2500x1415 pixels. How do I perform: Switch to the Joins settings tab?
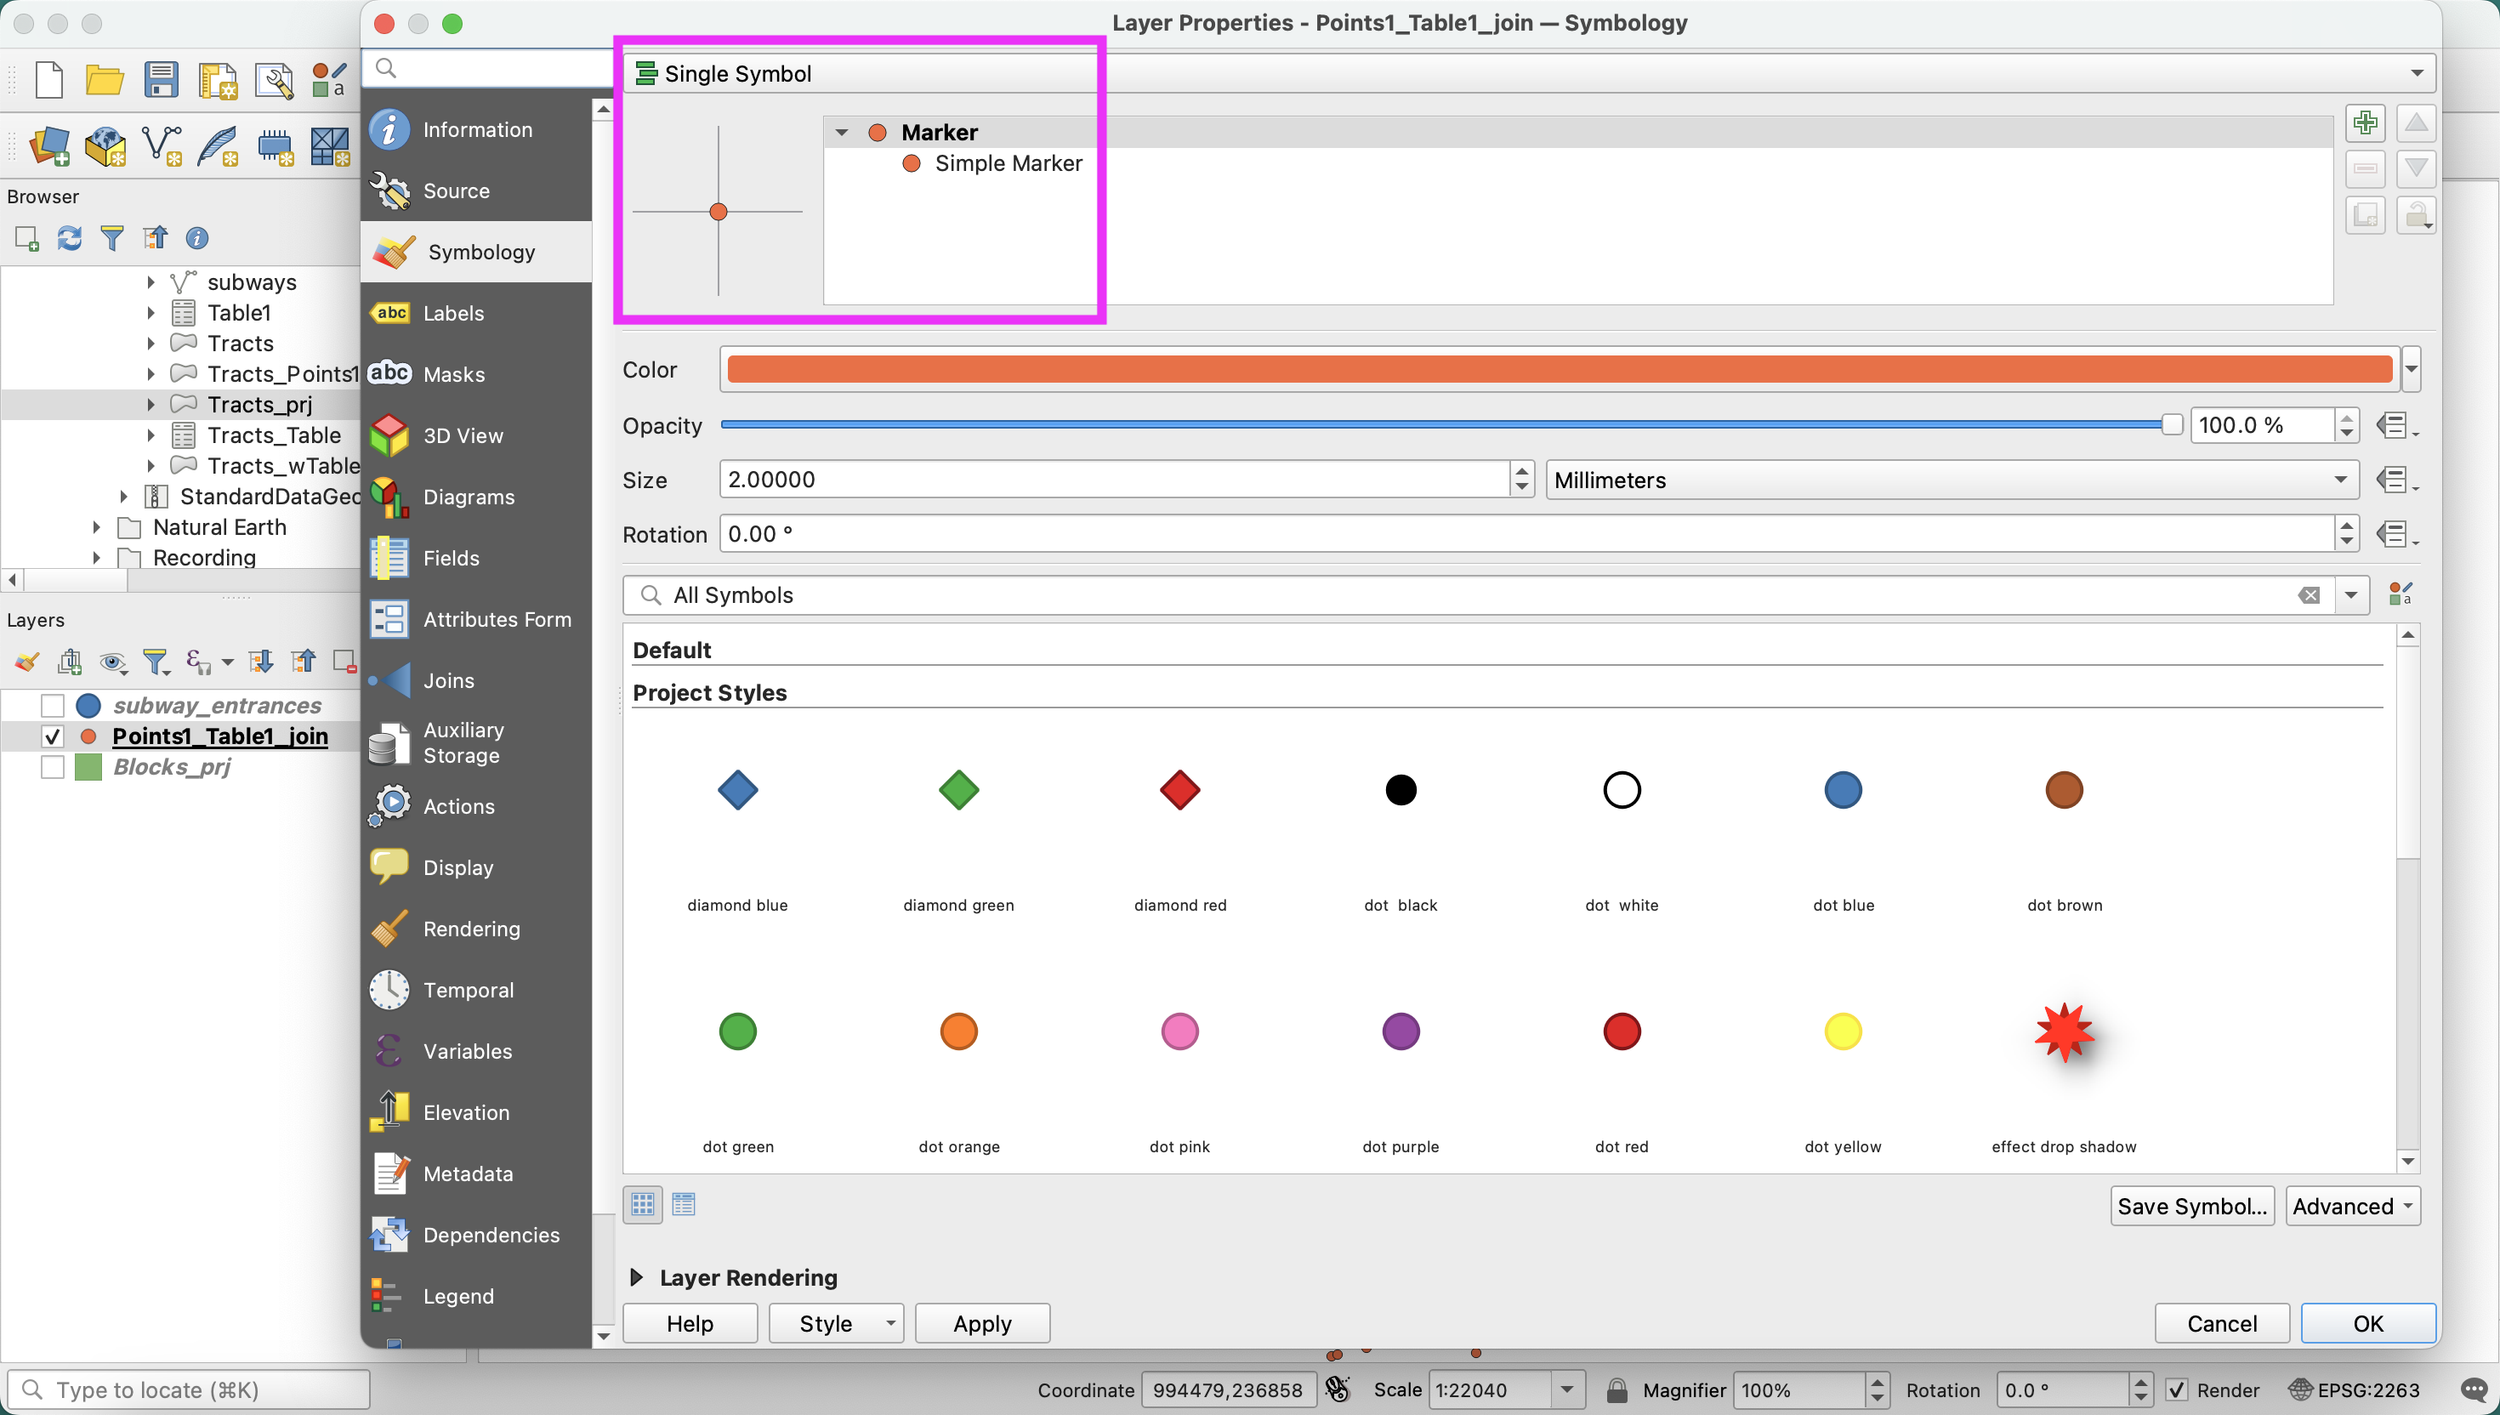448,681
